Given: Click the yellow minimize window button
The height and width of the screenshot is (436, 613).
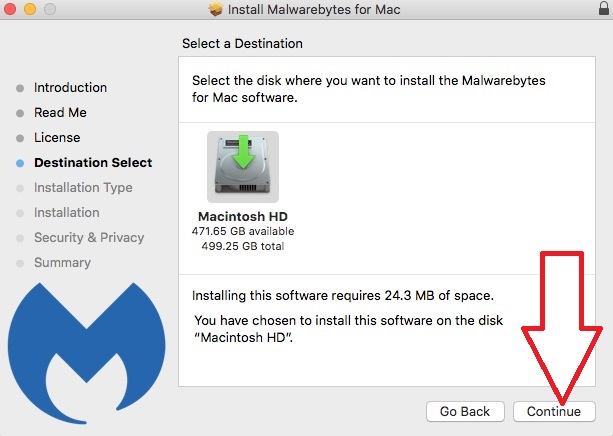Looking at the screenshot, I should (30, 9).
